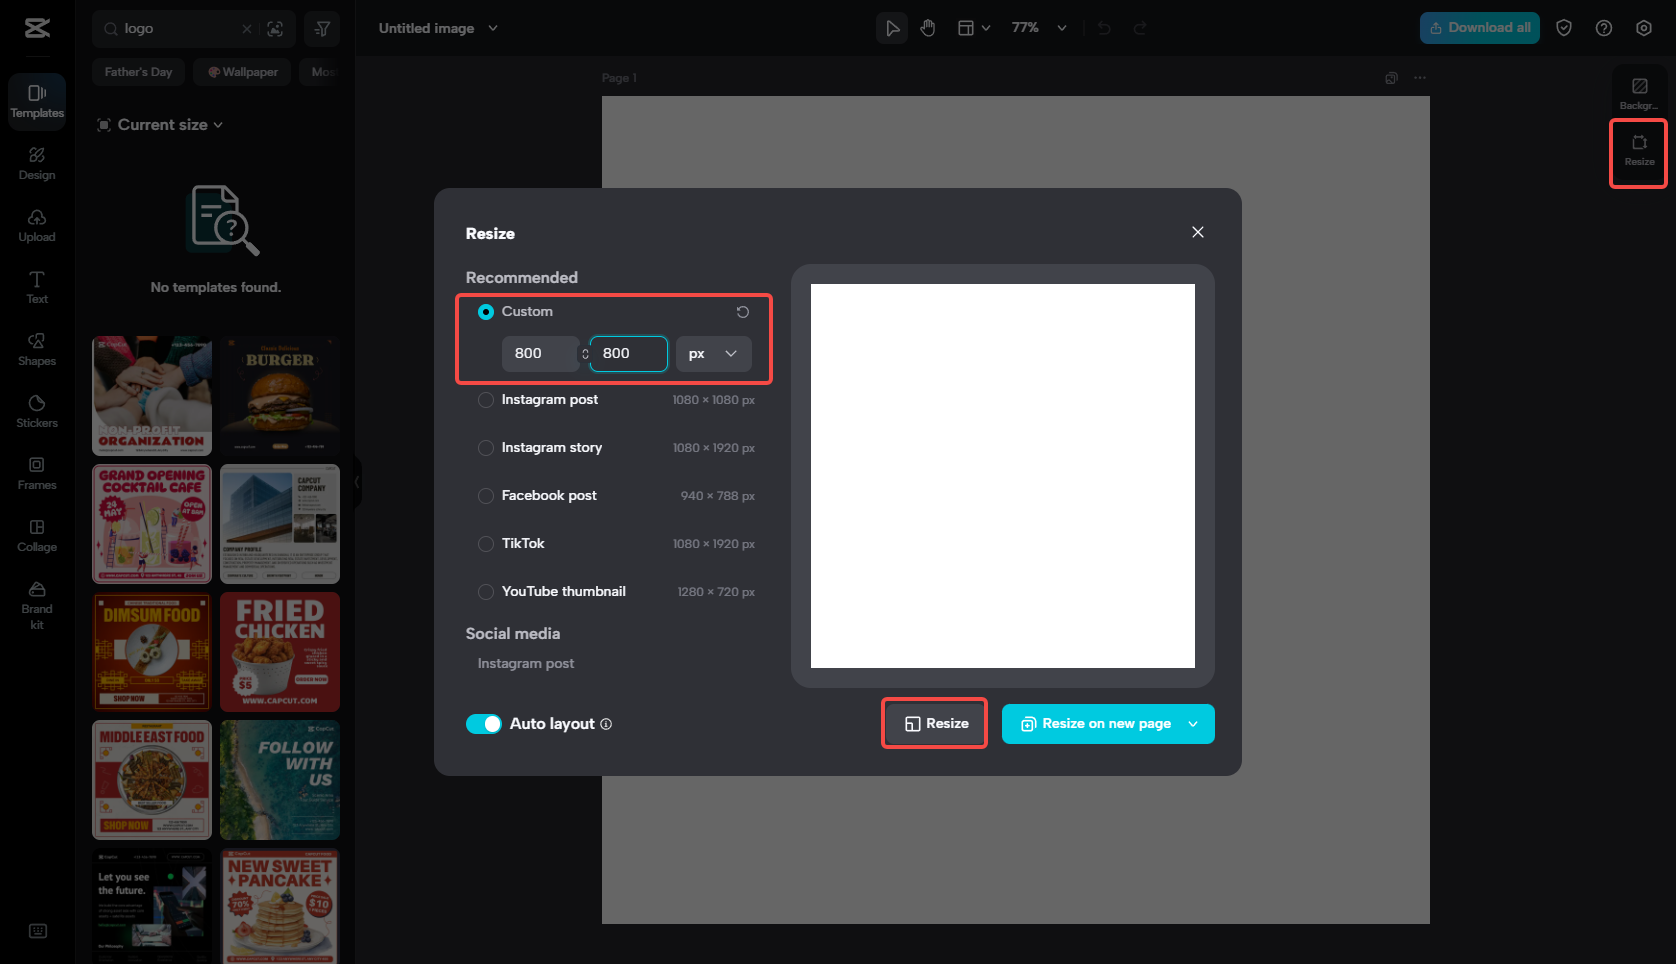The width and height of the screenshot is (1676, 964).
Task: Open the Brand kit panel
Action: (36, 605)
